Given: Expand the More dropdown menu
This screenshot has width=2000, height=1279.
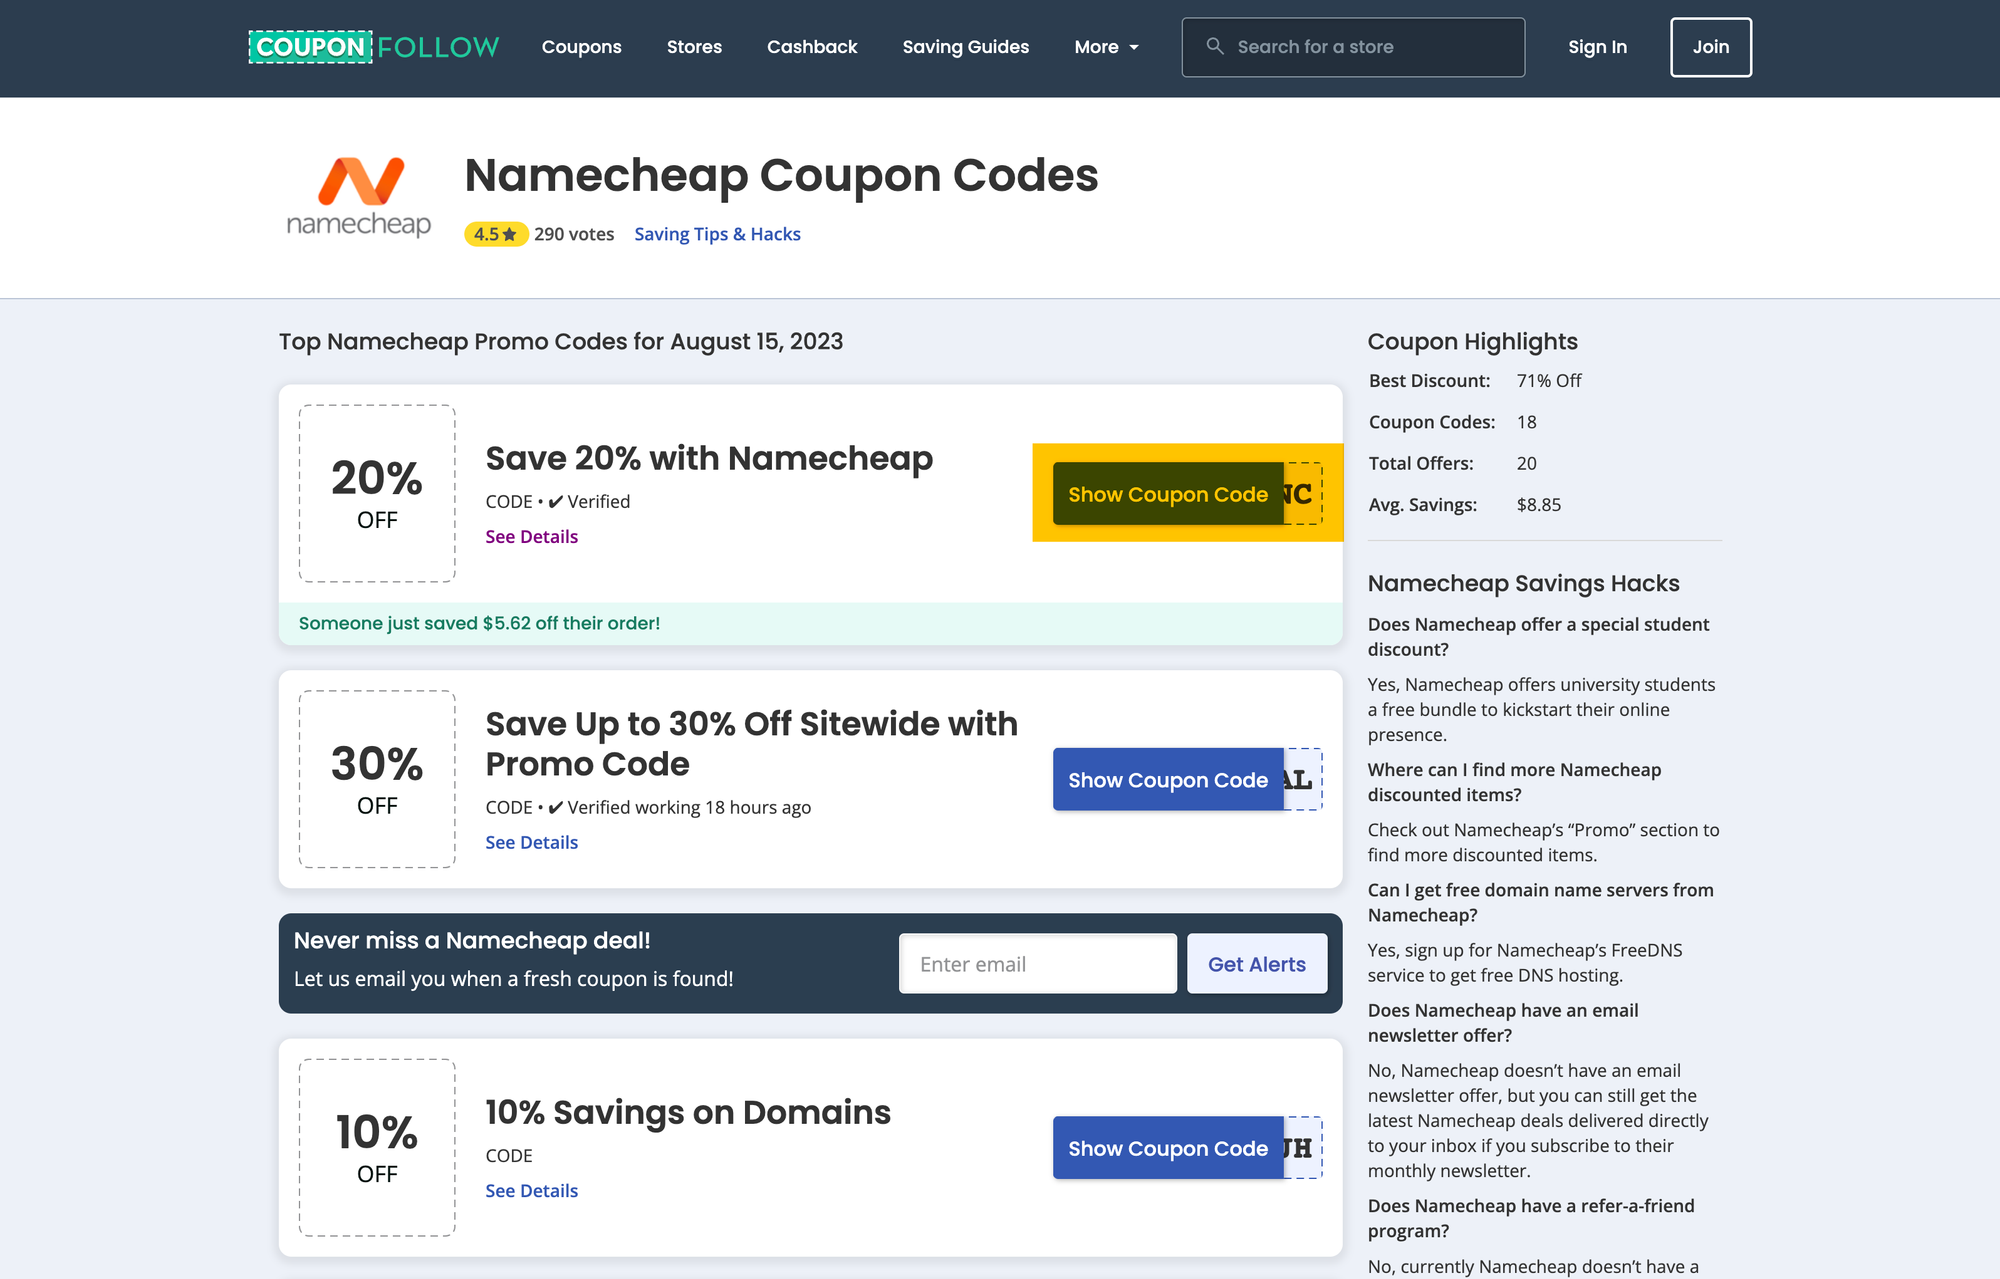Looking at the screenshot, I should tap(1106, 47).
